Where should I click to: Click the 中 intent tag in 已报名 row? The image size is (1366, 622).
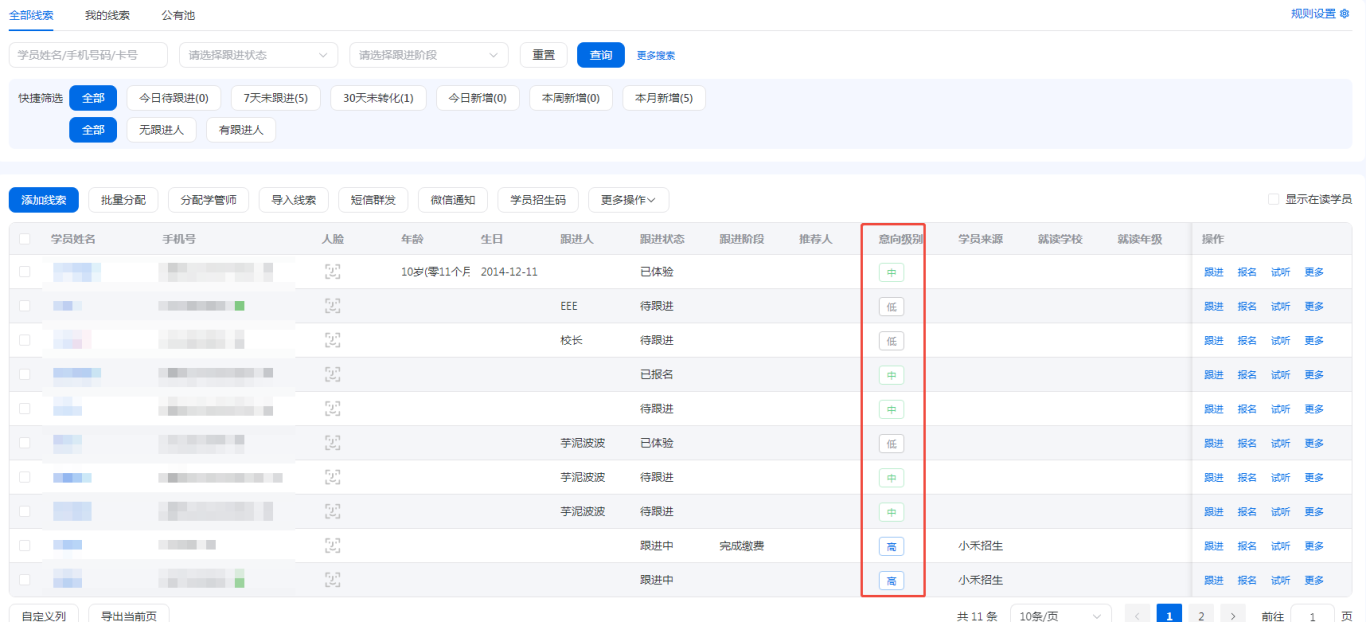(x=891, y=375)
